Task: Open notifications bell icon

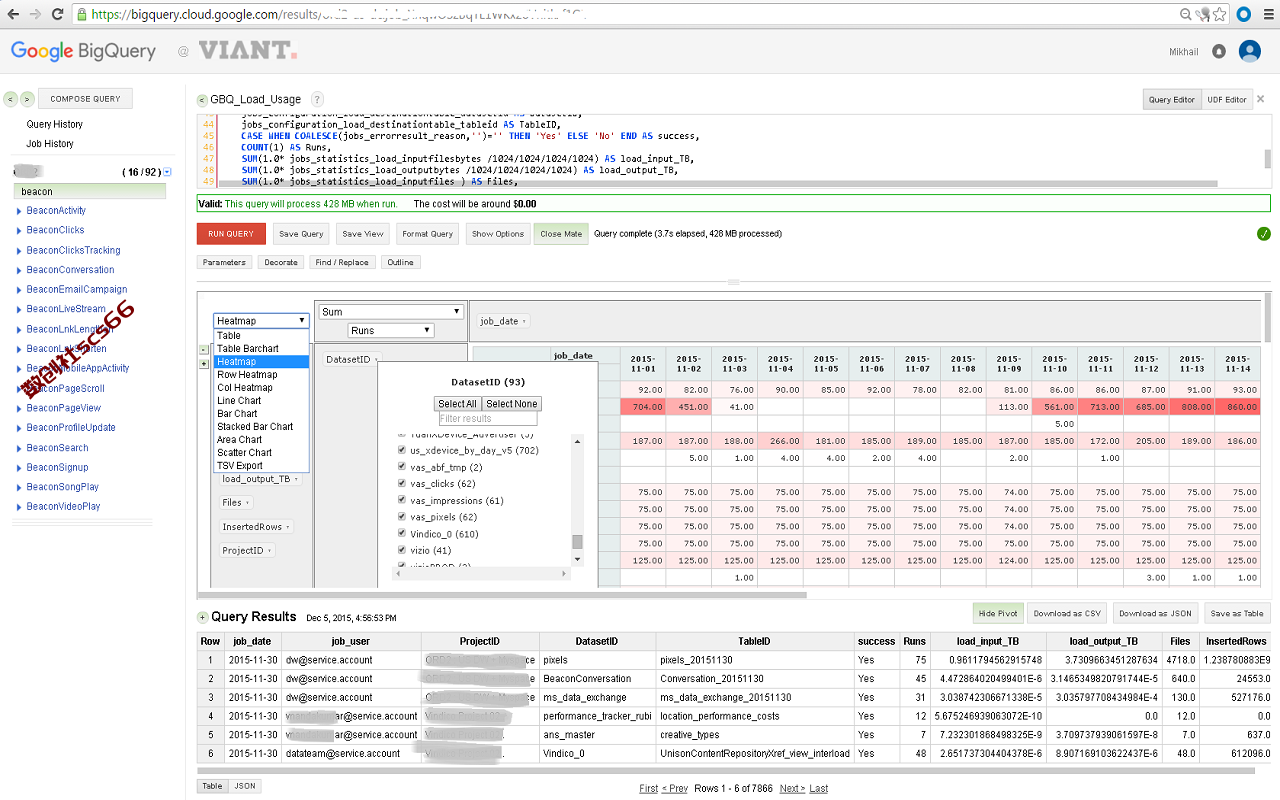Action: pyautogui.click(x=1219, y=51)
